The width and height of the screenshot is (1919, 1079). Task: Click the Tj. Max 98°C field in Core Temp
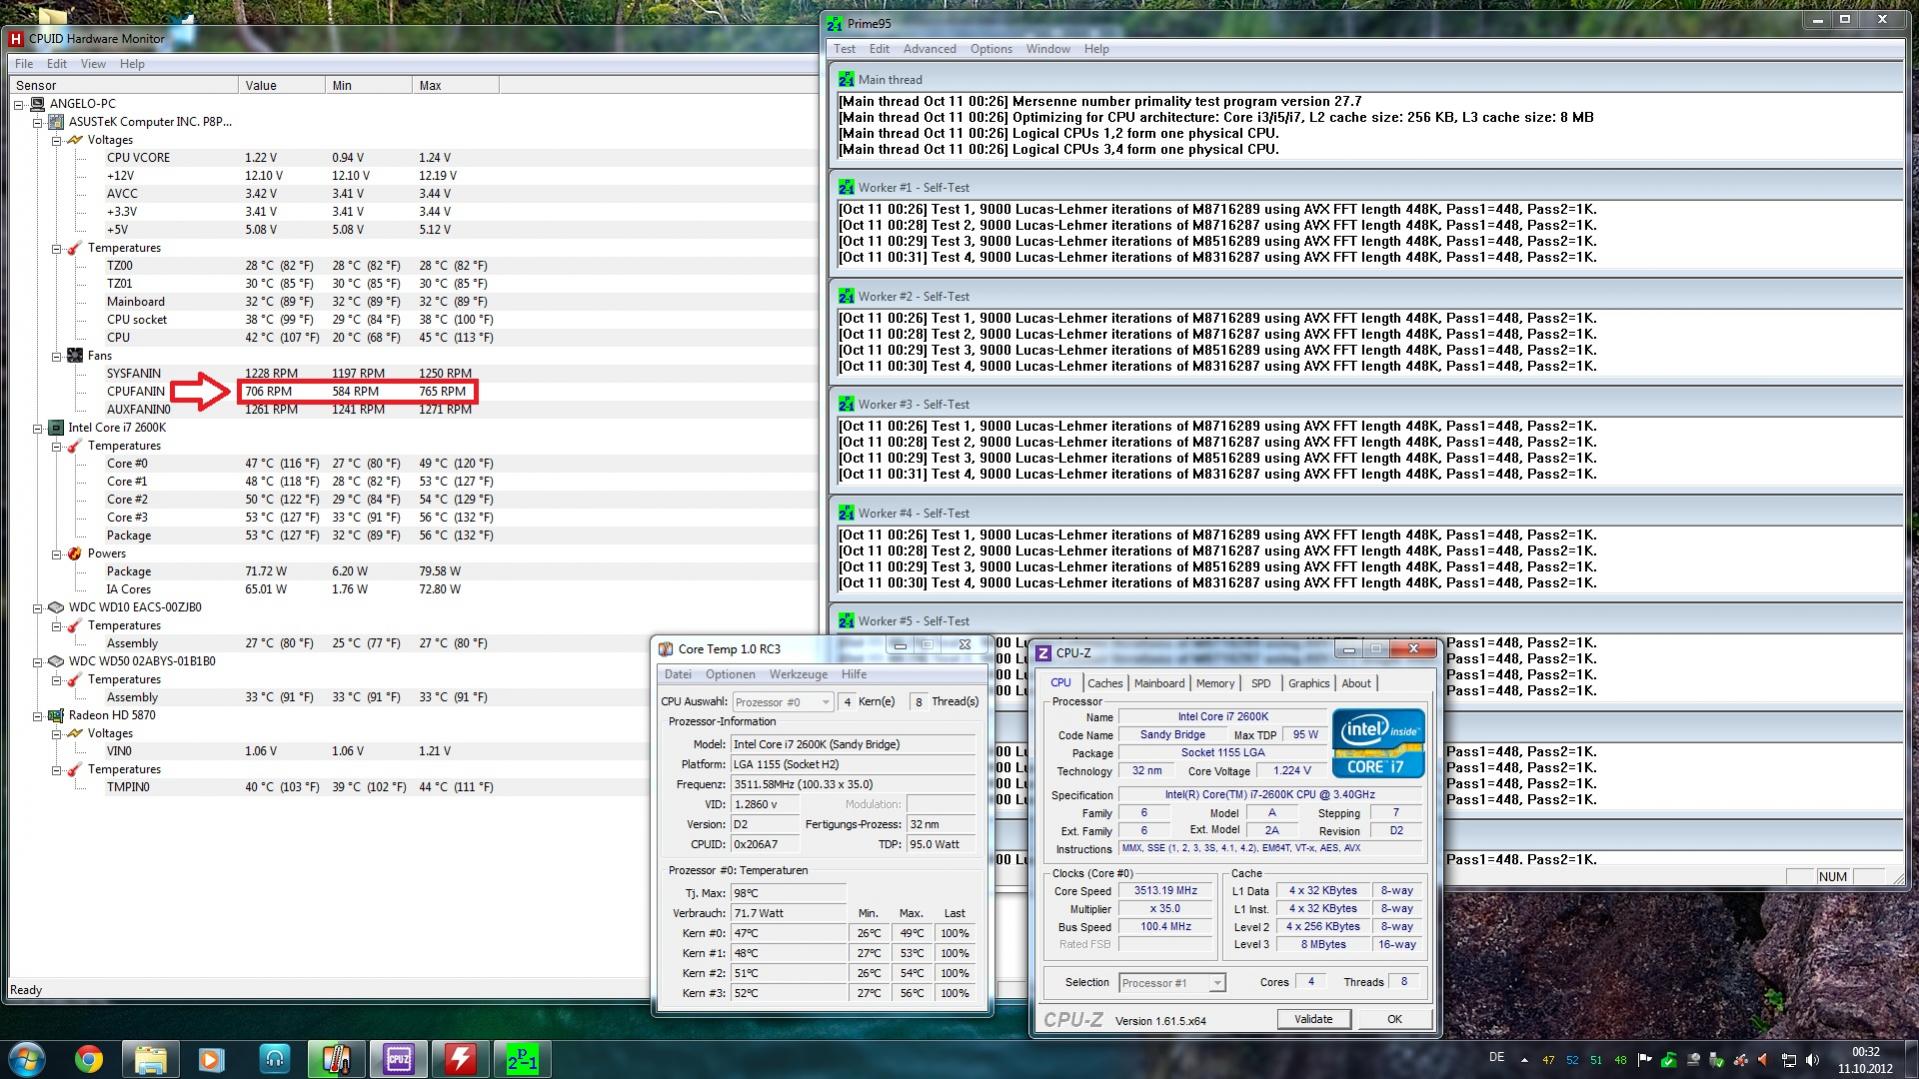click(x=788, y=893)
